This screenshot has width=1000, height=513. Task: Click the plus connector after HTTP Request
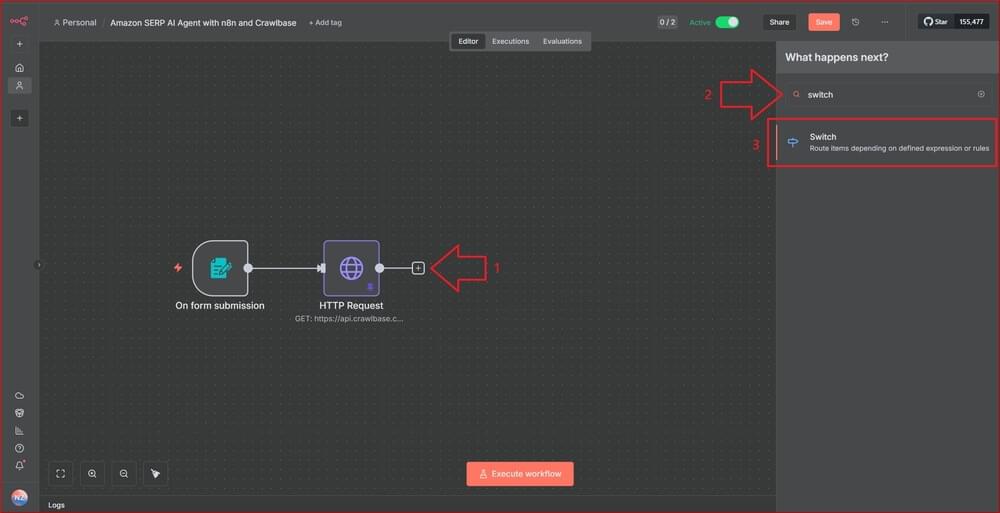coord(418,268)
